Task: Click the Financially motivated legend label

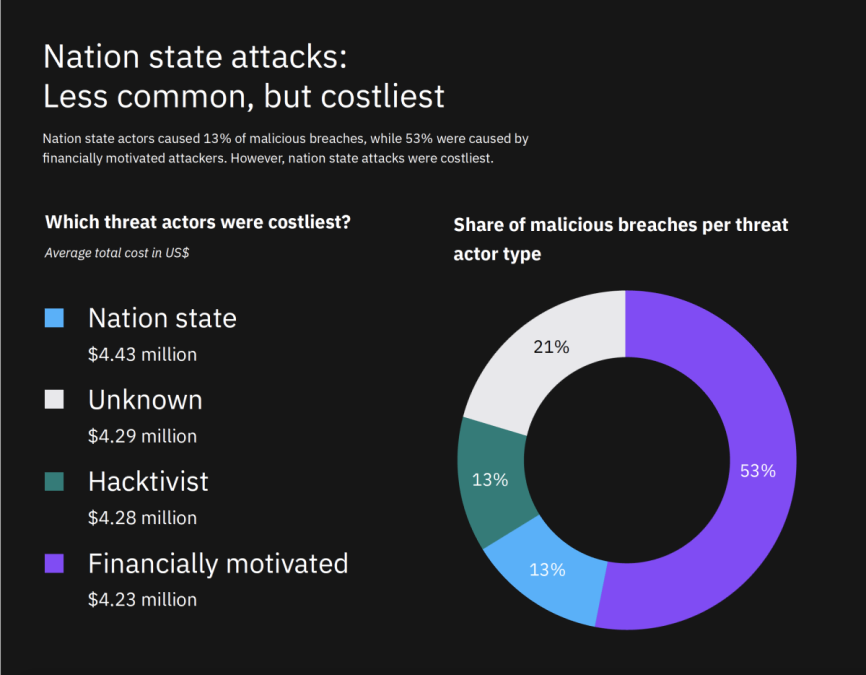Action: (x=218, y=564)
